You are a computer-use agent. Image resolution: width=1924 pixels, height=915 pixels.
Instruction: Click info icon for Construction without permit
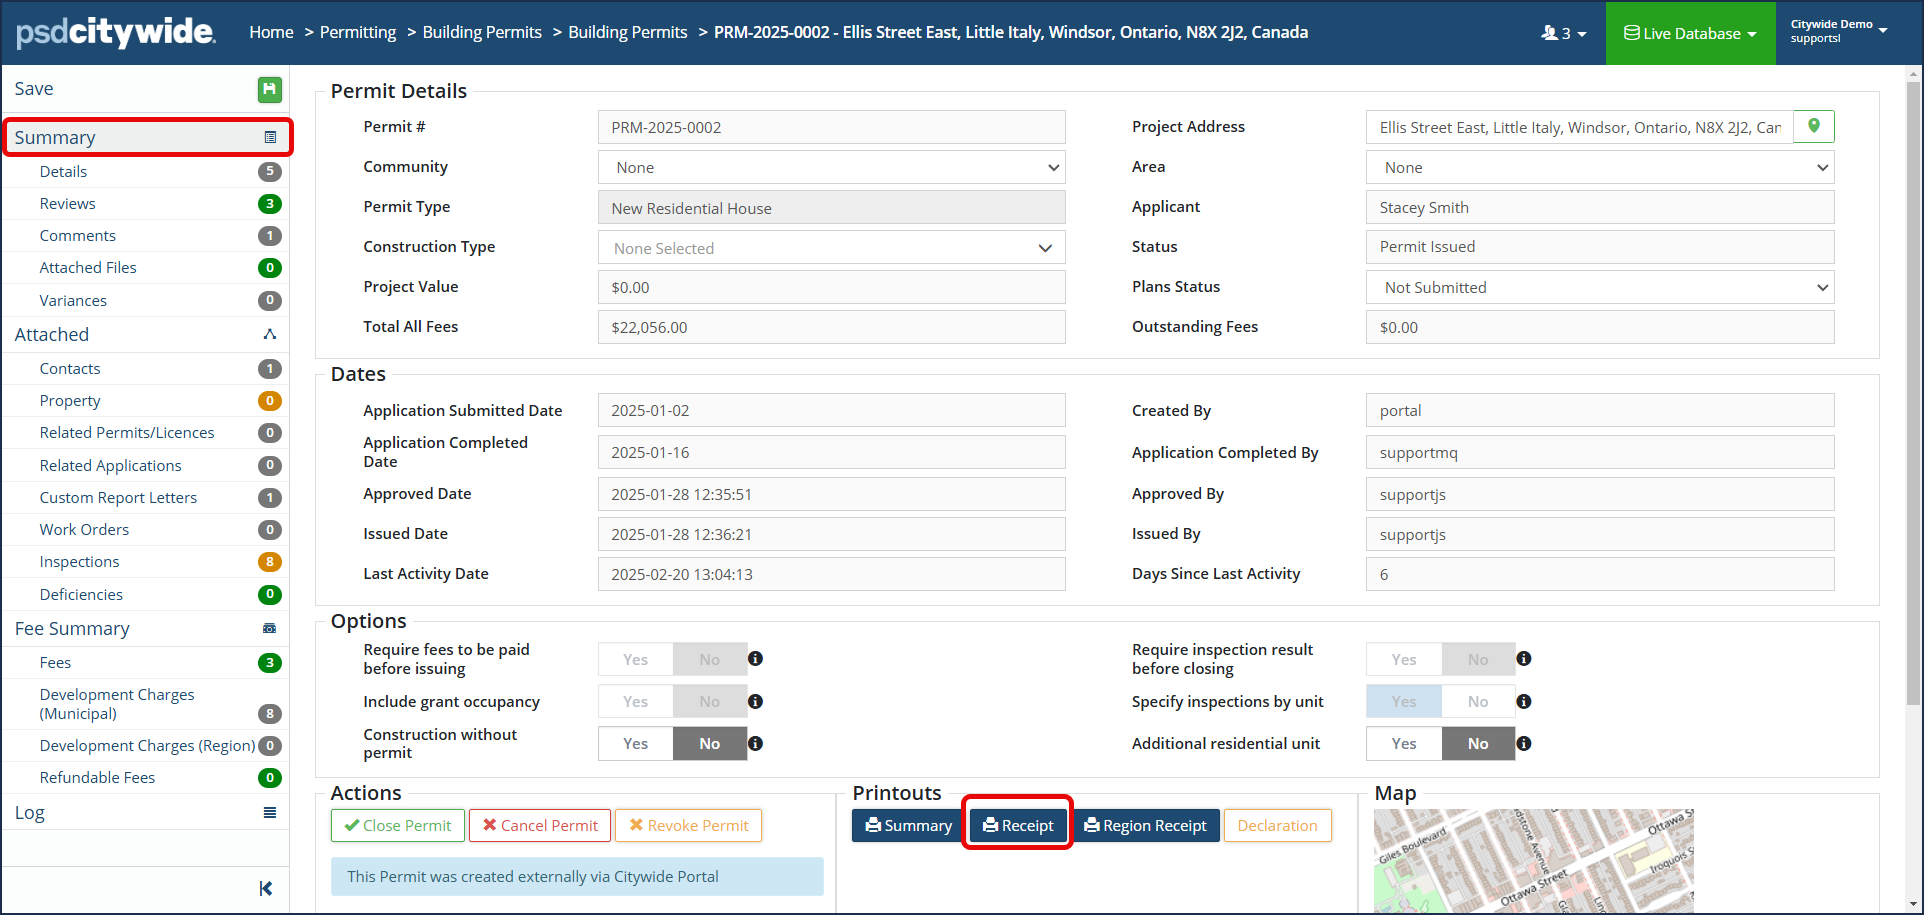756,743
